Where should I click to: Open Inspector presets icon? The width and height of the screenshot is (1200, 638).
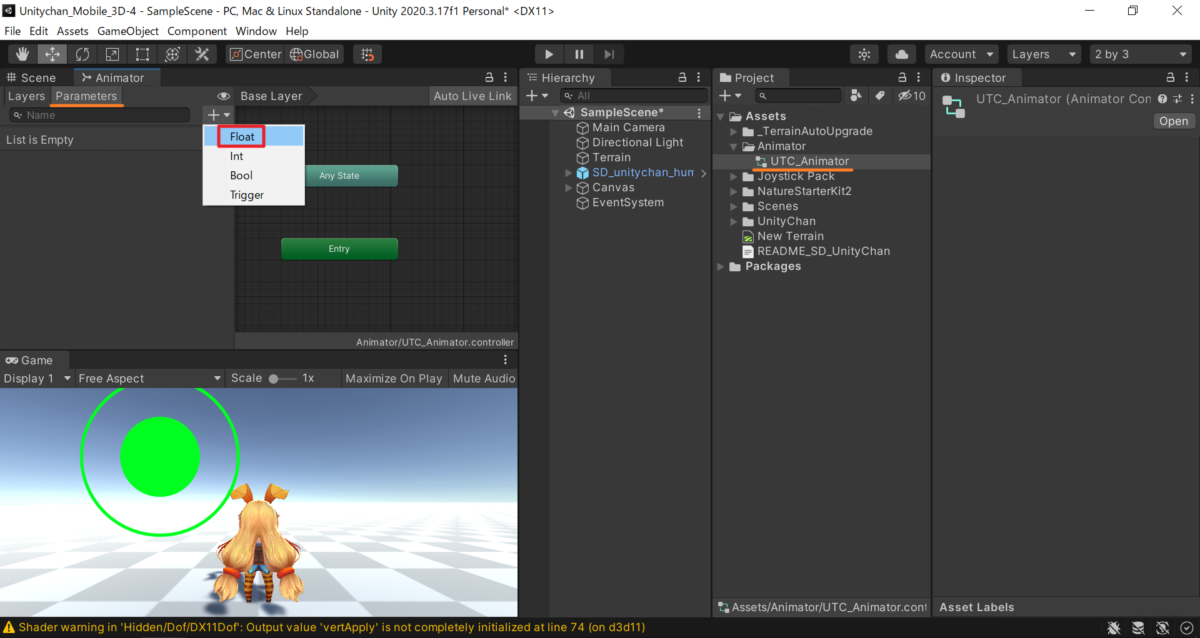coord(1177,99)
